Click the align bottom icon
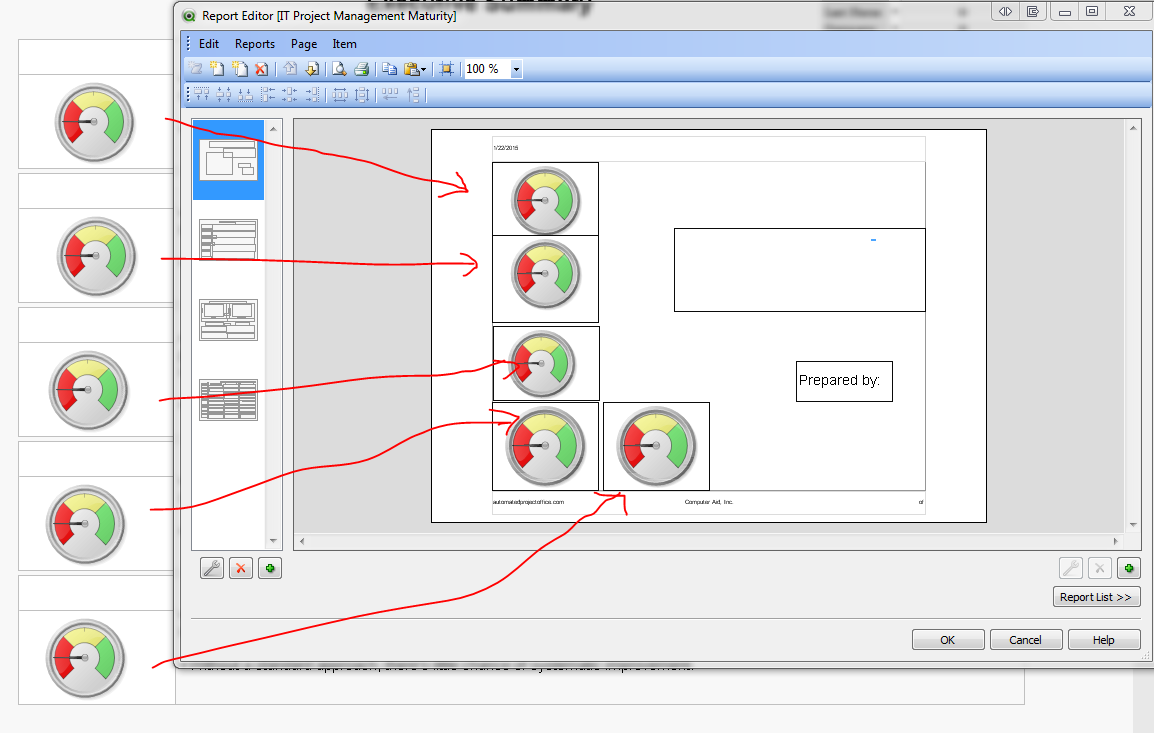 pos(245,94)
